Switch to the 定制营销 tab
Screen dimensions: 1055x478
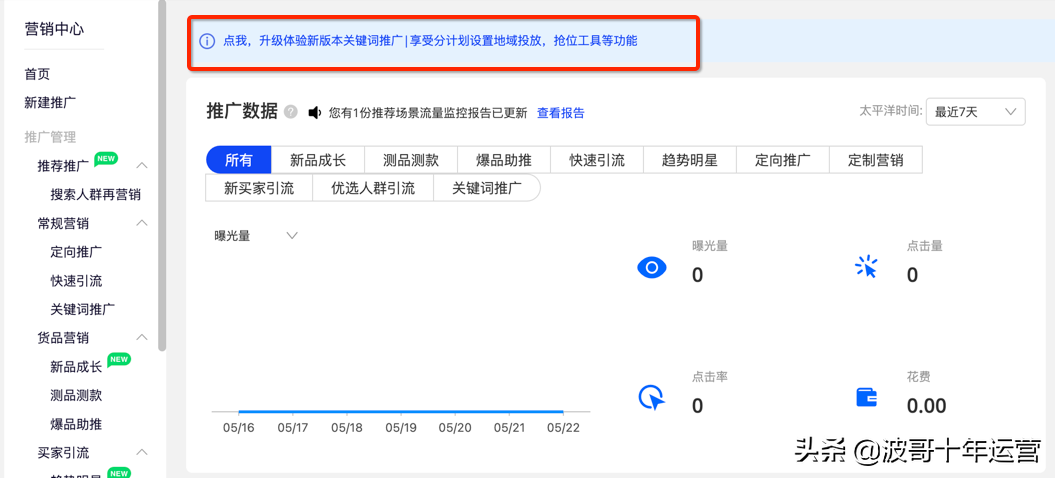[x=875, y=160]
